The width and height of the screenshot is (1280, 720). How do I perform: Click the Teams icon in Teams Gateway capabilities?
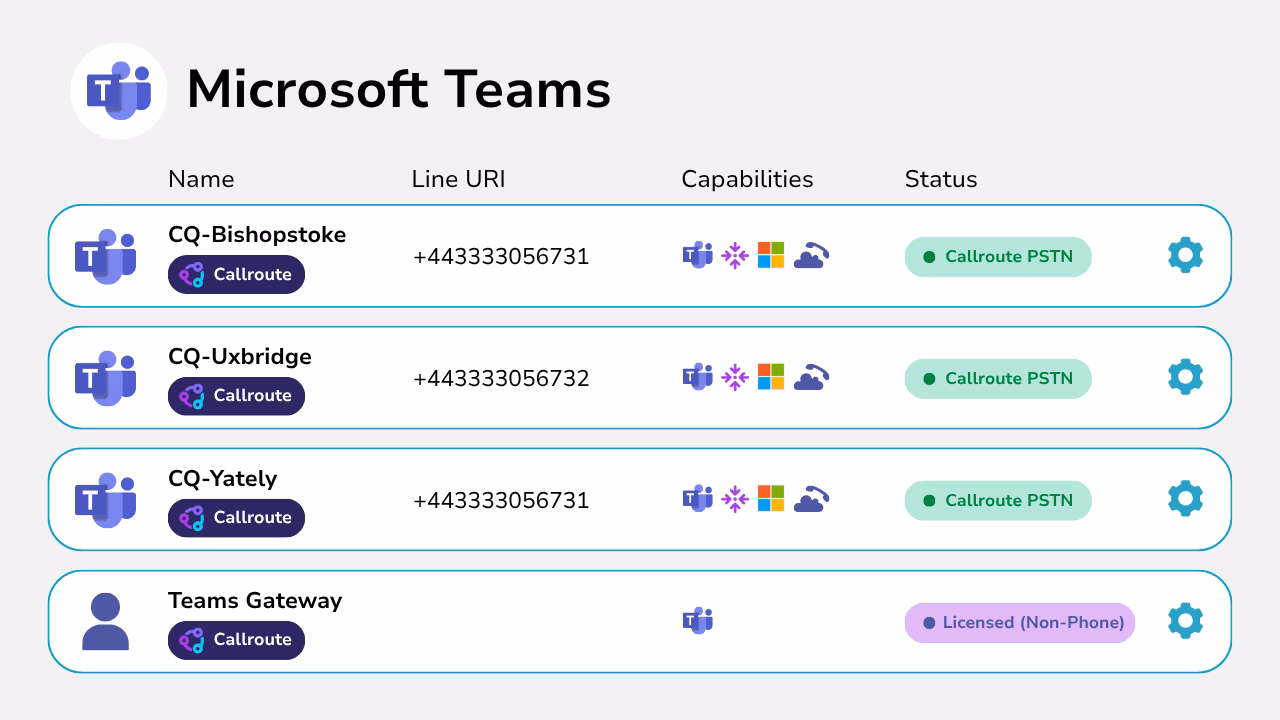pyautogui.click(x=697, y=620)
